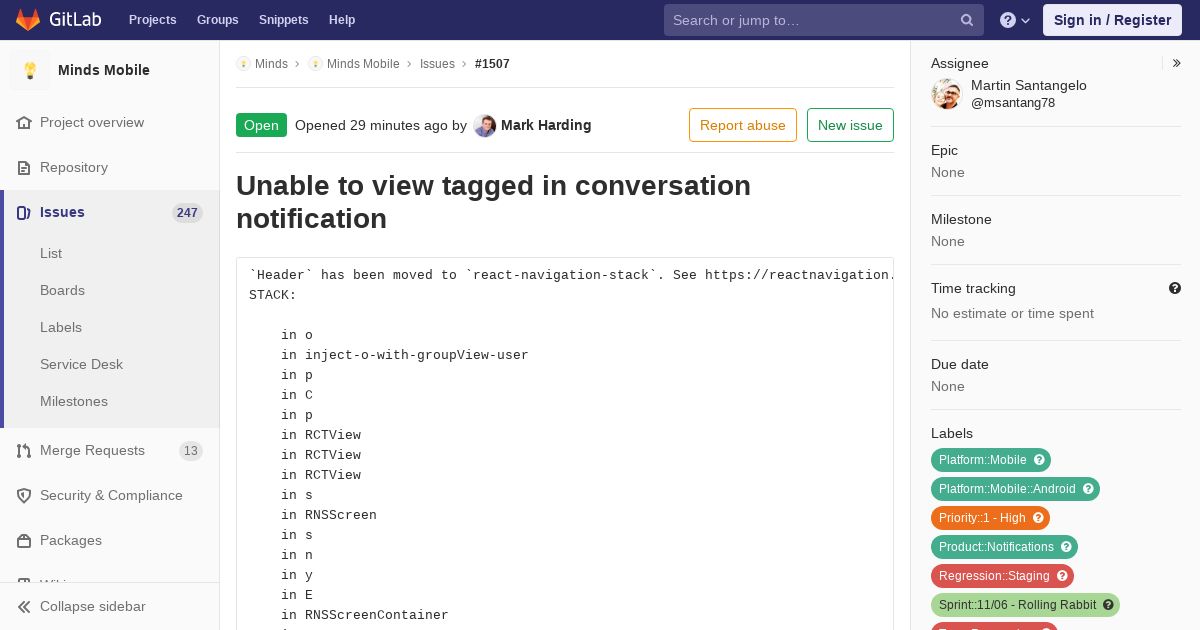Screen dimensions: 1200x630
Task: Click the Collapse sidebar double-chevron icon
Action: click(x=24, y=606)
